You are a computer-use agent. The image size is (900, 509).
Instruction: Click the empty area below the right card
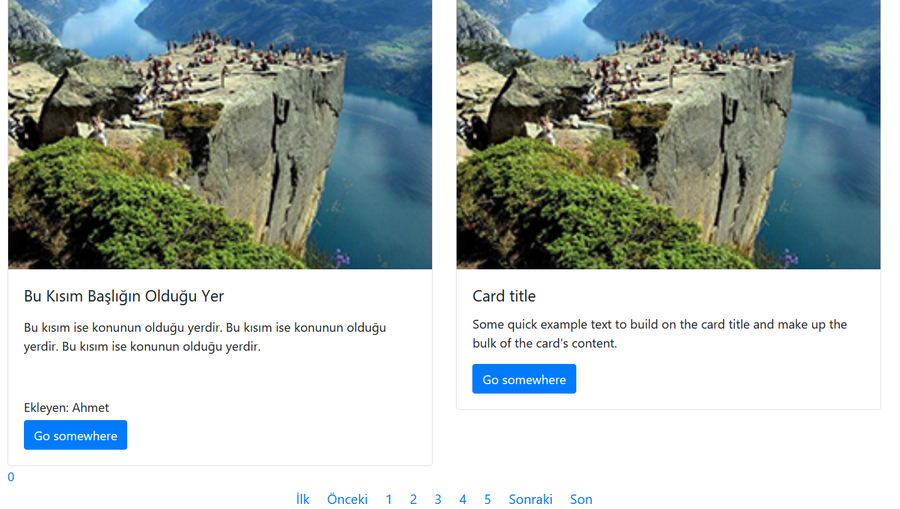(668, 445)
